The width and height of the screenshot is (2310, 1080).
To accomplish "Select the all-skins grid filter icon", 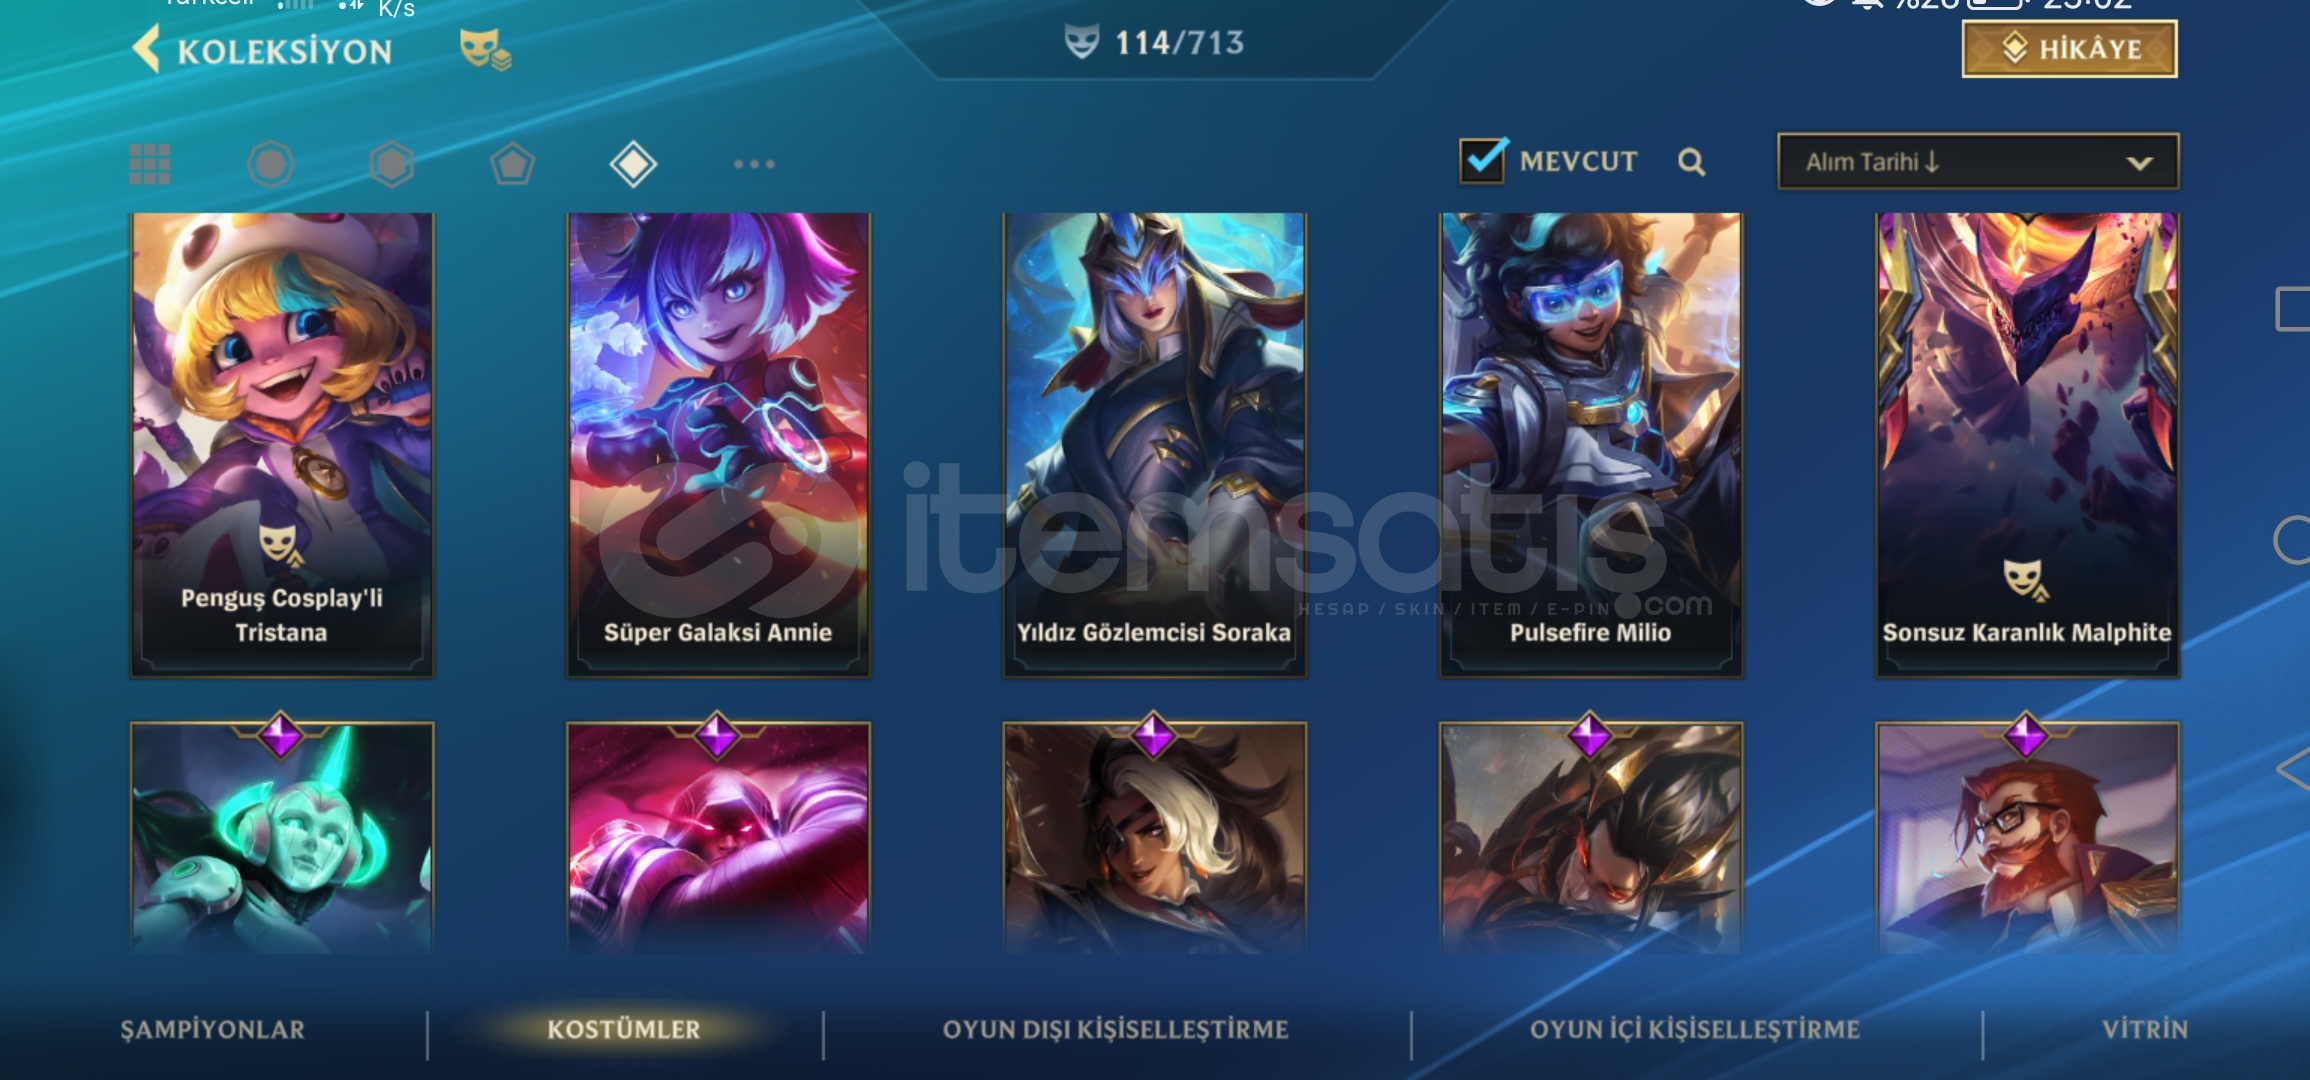I will click(150, 164).
